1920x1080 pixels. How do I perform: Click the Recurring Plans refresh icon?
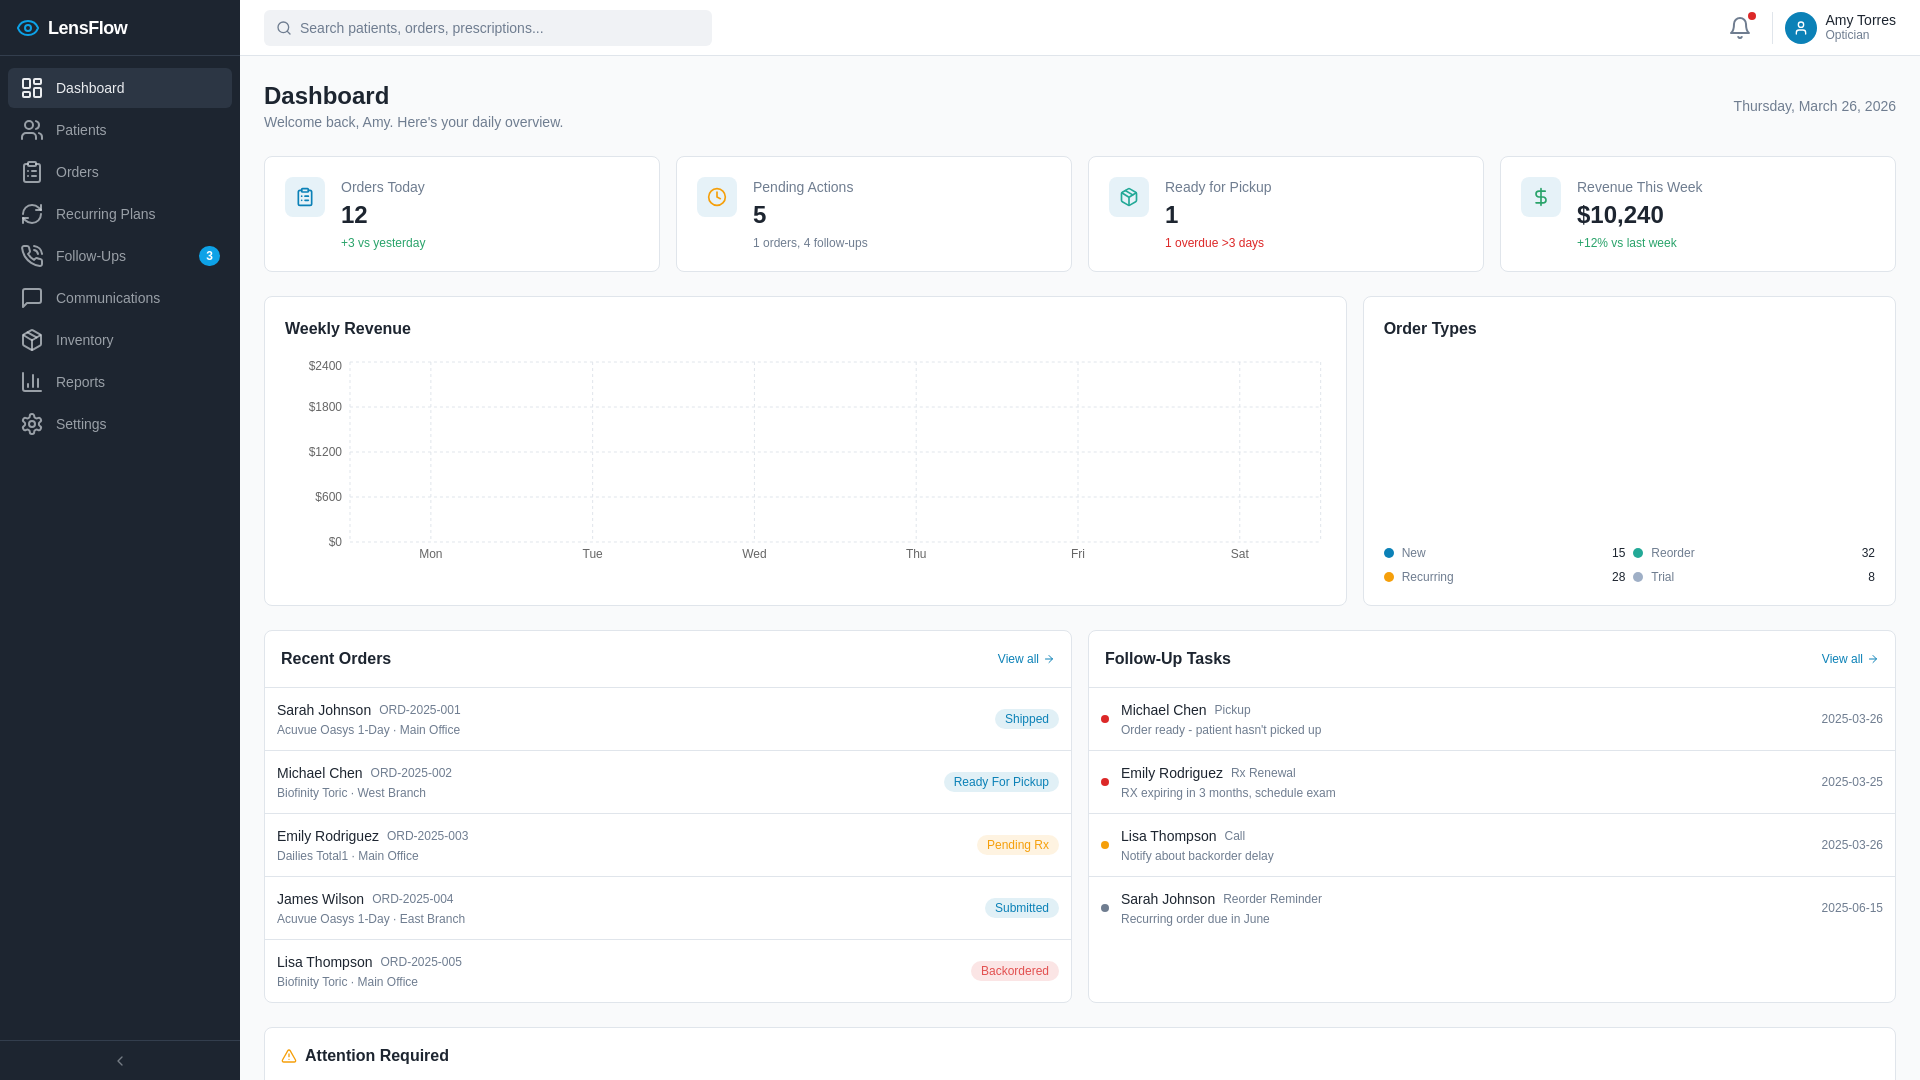[x=32, y=214]
